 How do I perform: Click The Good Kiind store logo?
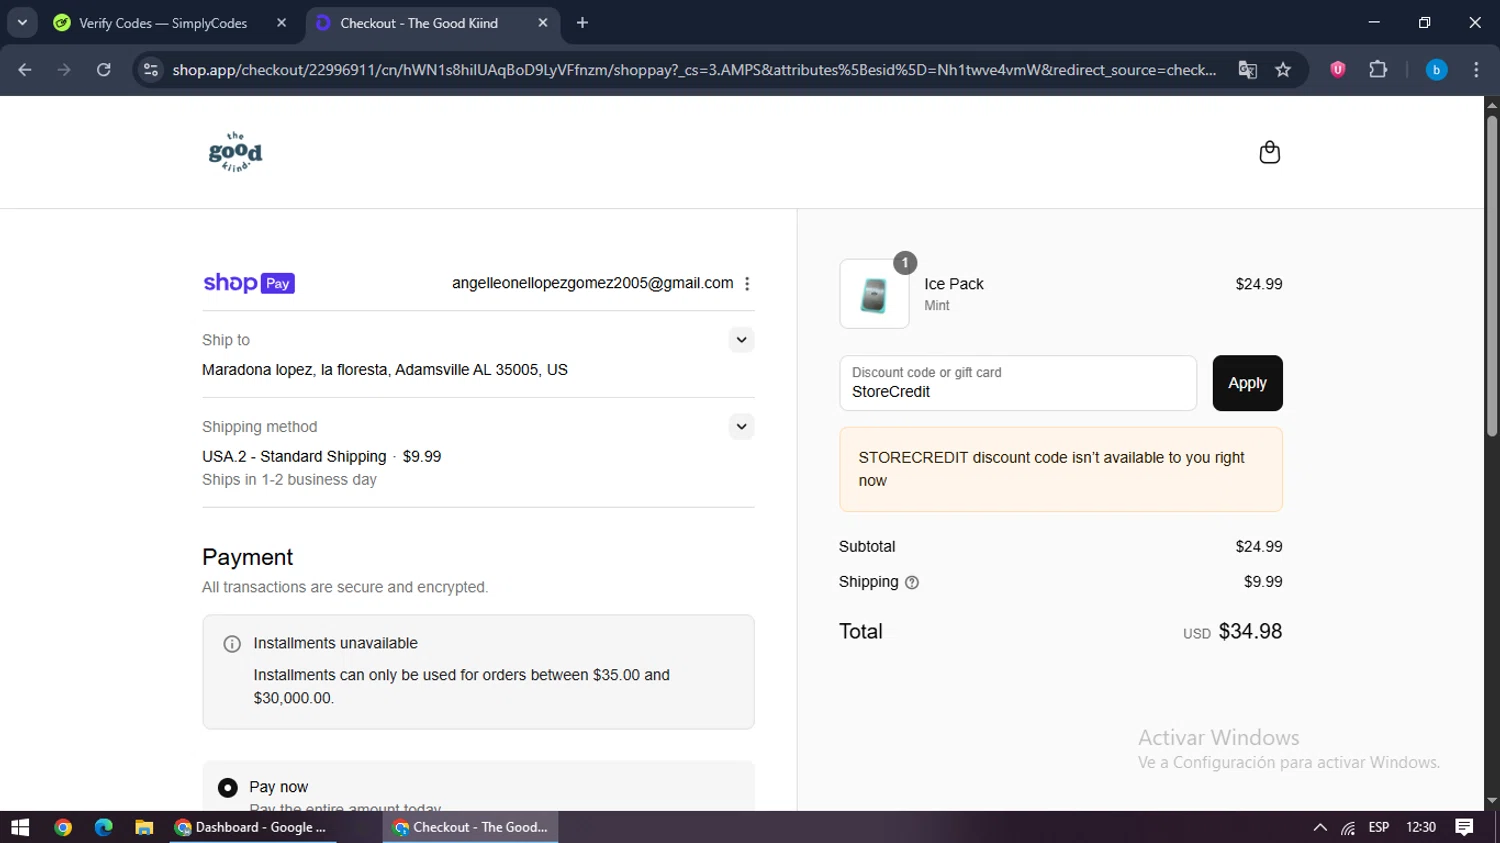[x=235, y=152]
